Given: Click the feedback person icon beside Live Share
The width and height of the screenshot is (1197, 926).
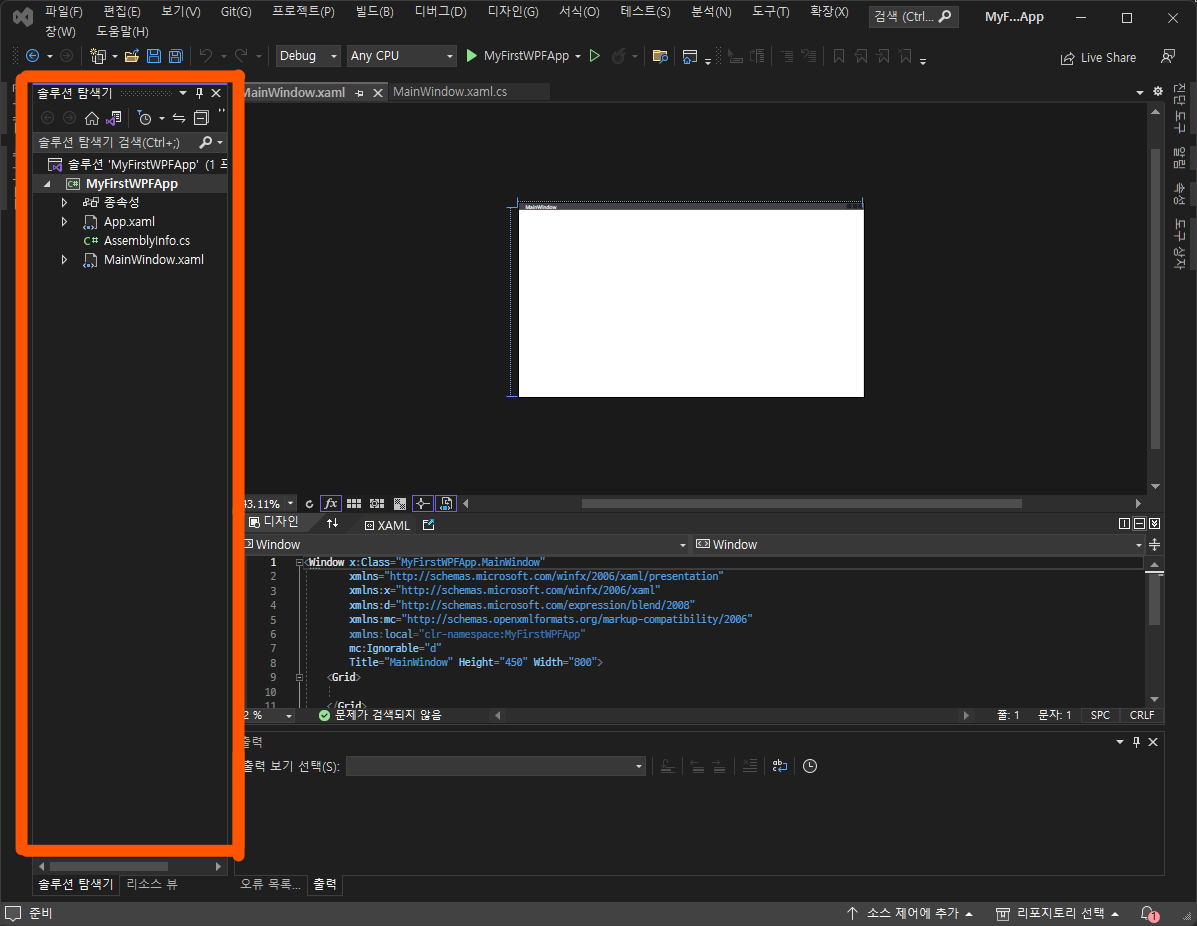Looking at the screenshot, I should coord(1167,57).
